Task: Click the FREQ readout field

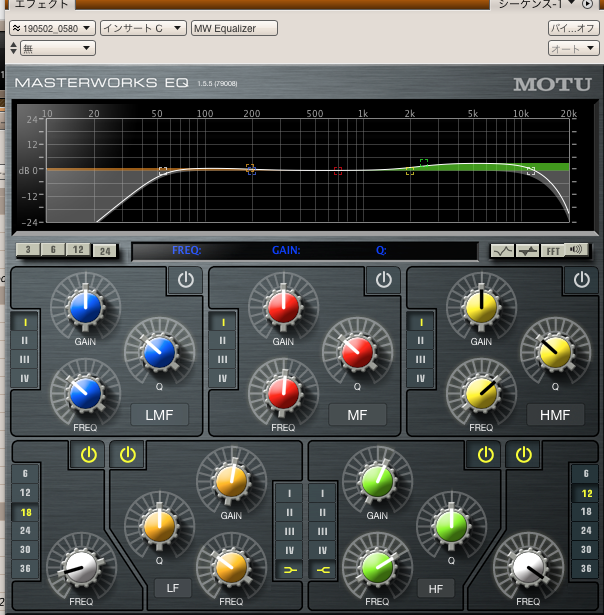Action: 187,250
